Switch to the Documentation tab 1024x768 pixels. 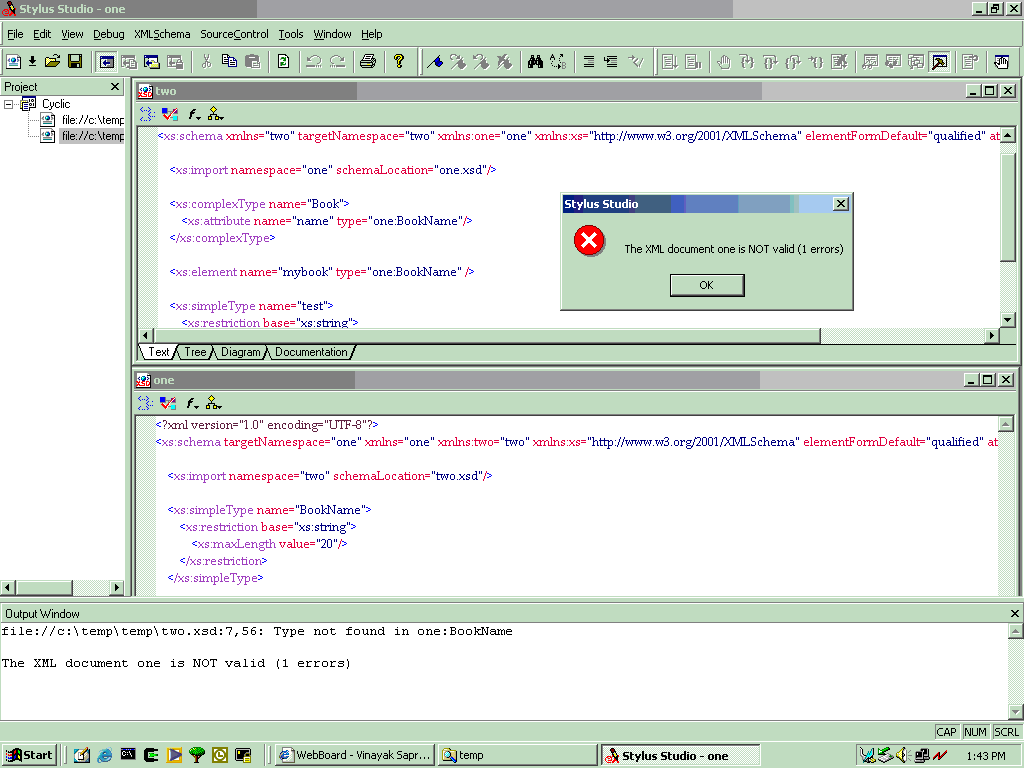(311, 352)
